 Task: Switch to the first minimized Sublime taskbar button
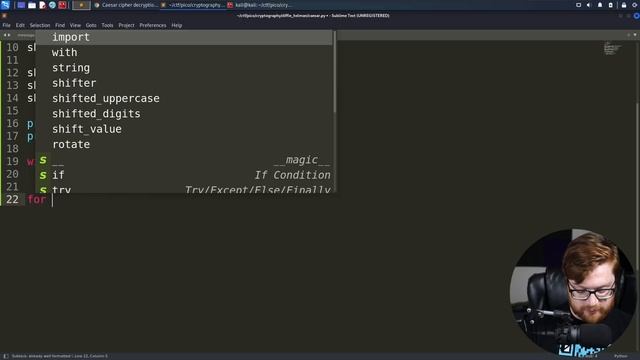tap(81, 5)
